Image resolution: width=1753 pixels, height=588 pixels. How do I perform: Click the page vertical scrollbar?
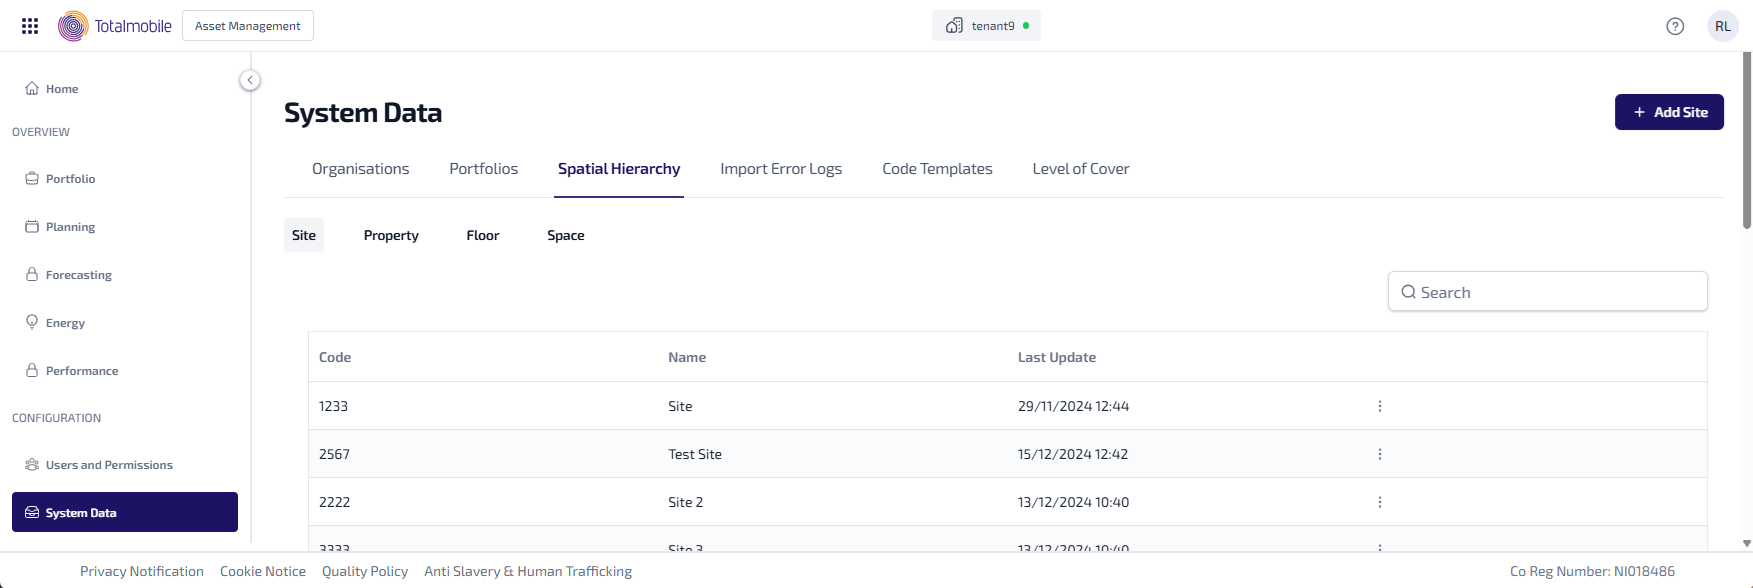pos(1746,140)
